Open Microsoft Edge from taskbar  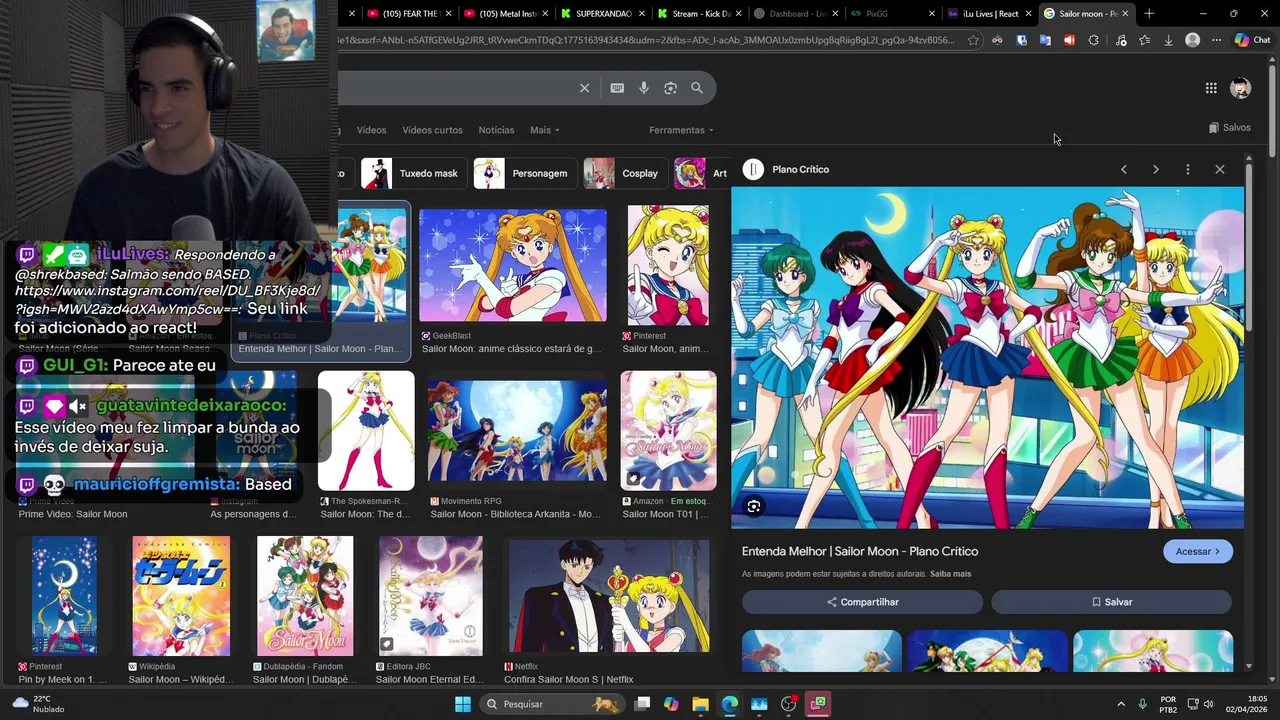[729, 704]
